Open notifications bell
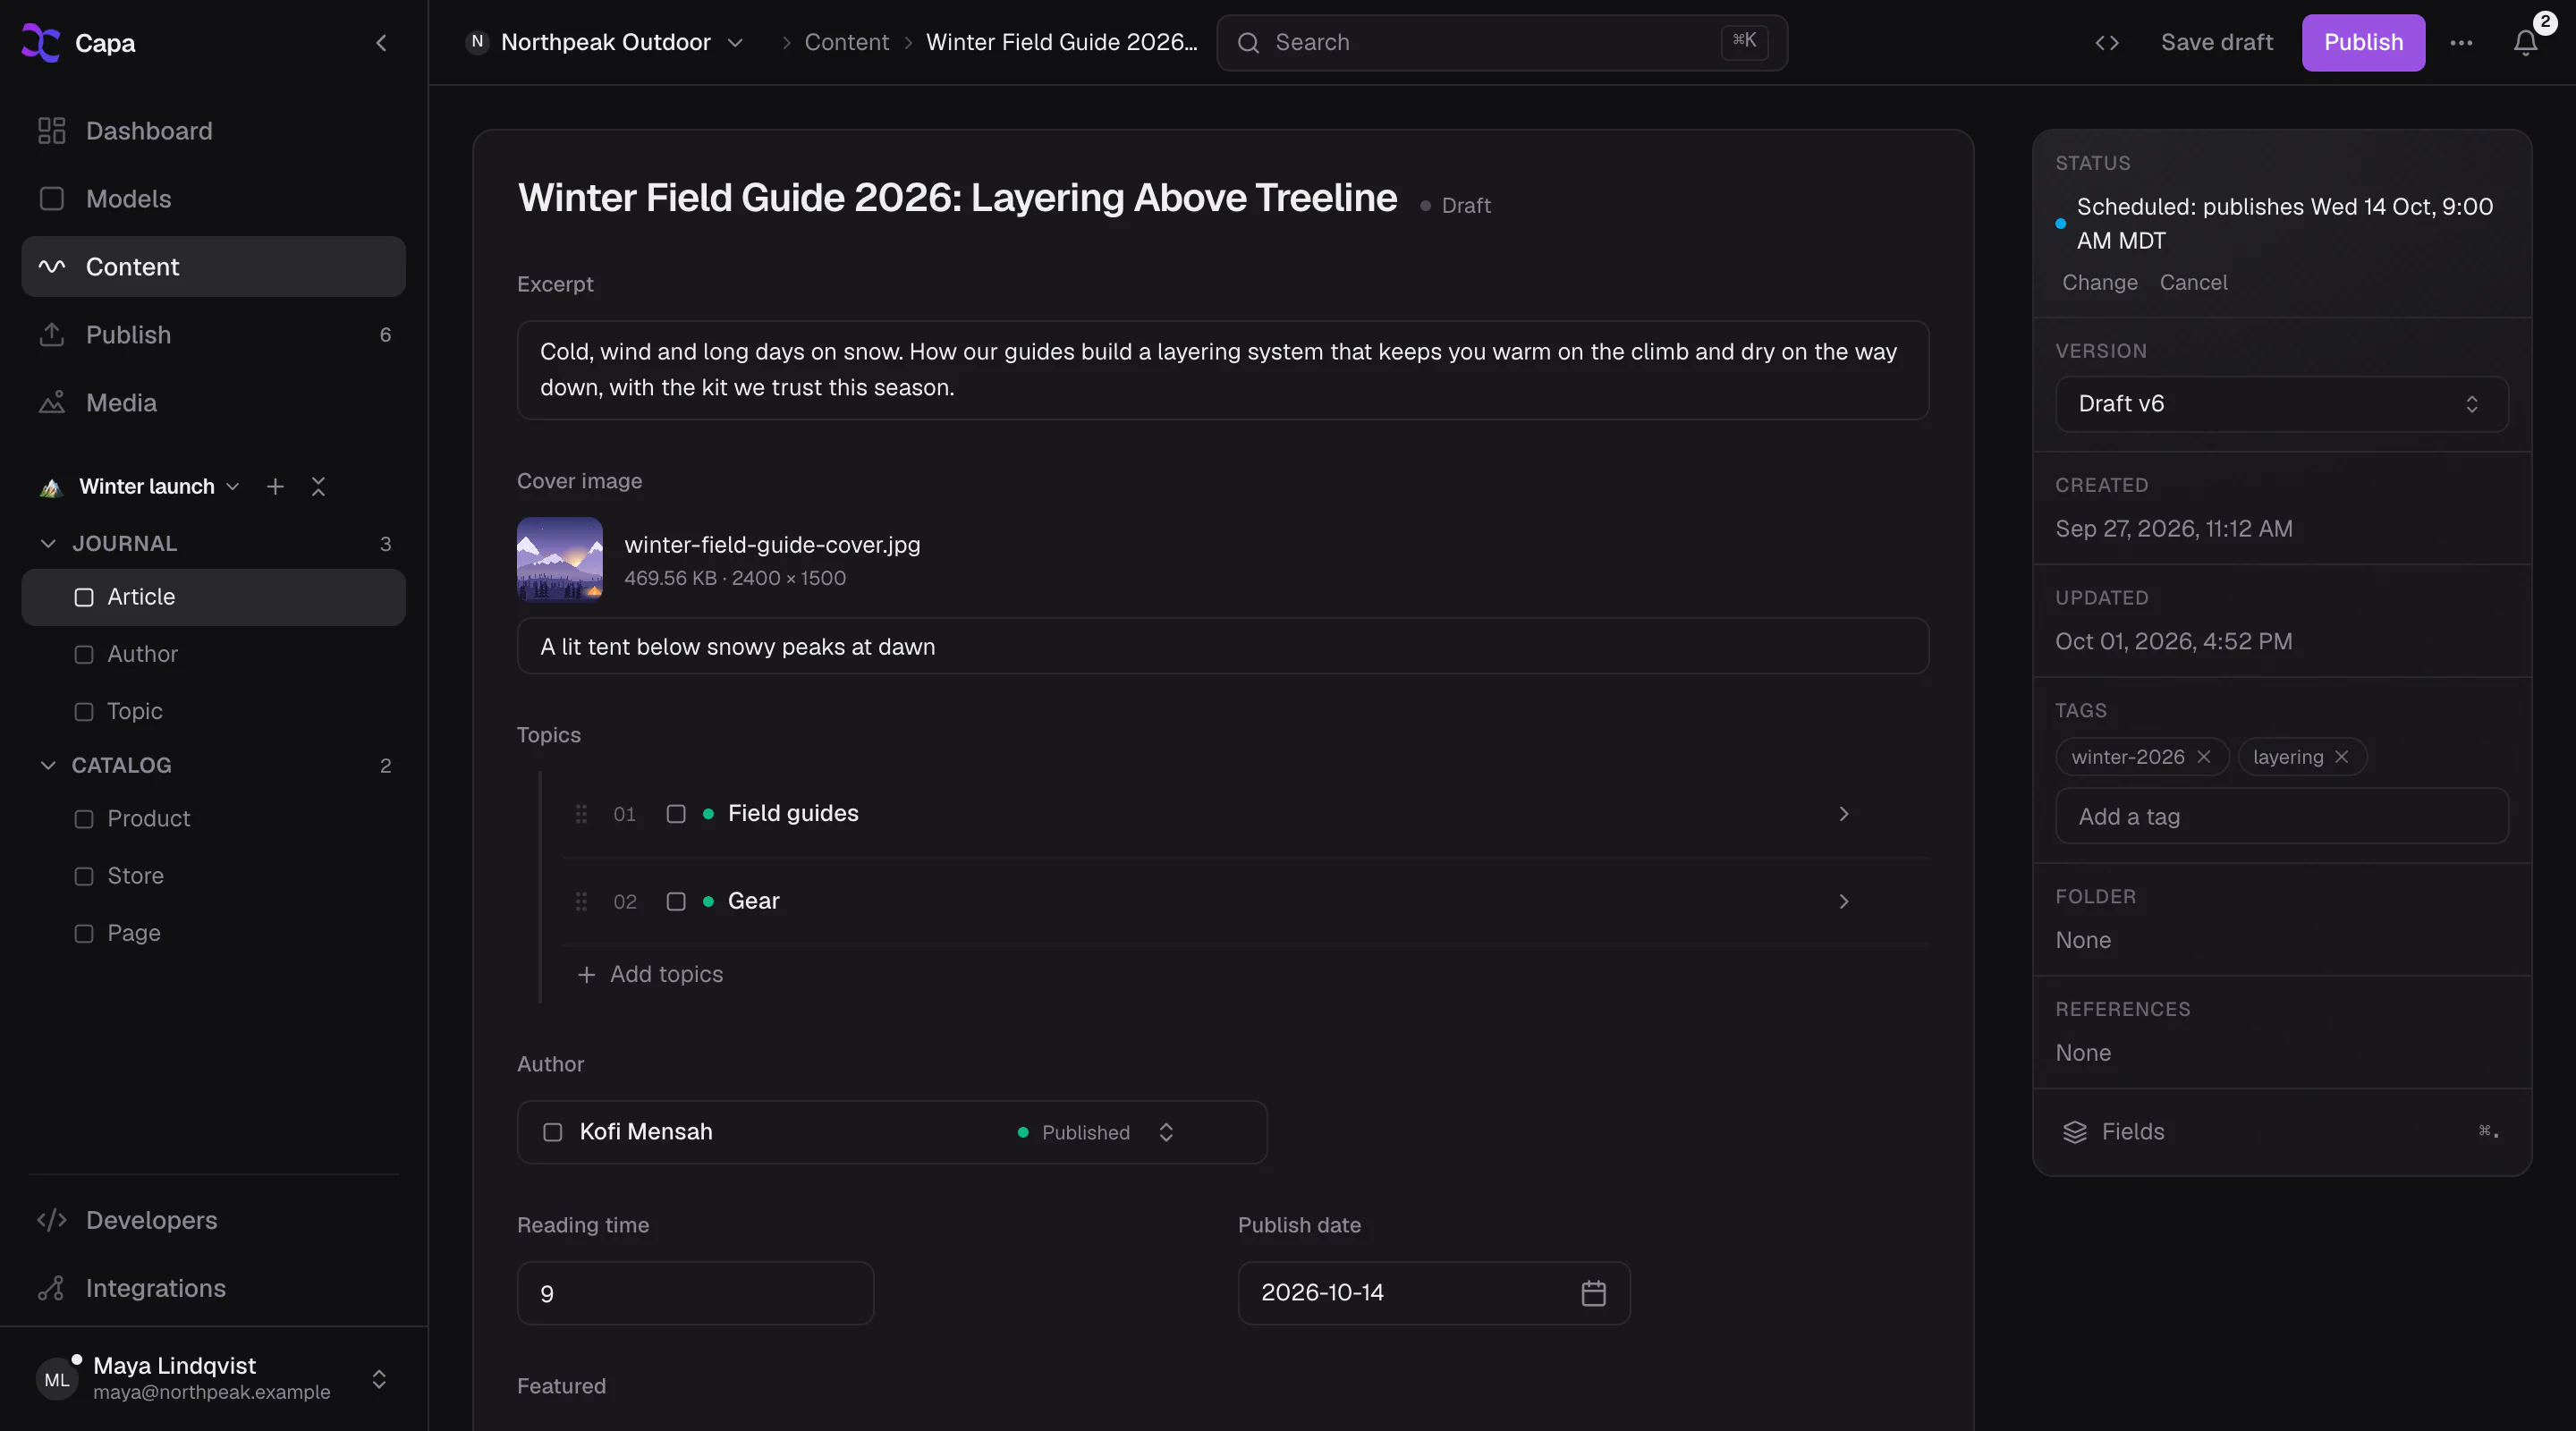 [x=2525, y=43]
